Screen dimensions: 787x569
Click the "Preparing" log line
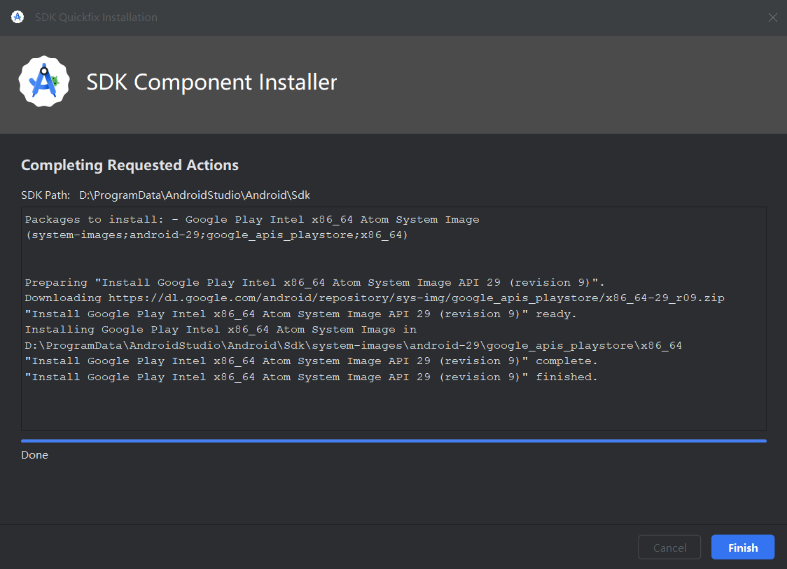[x=314, y=282]
